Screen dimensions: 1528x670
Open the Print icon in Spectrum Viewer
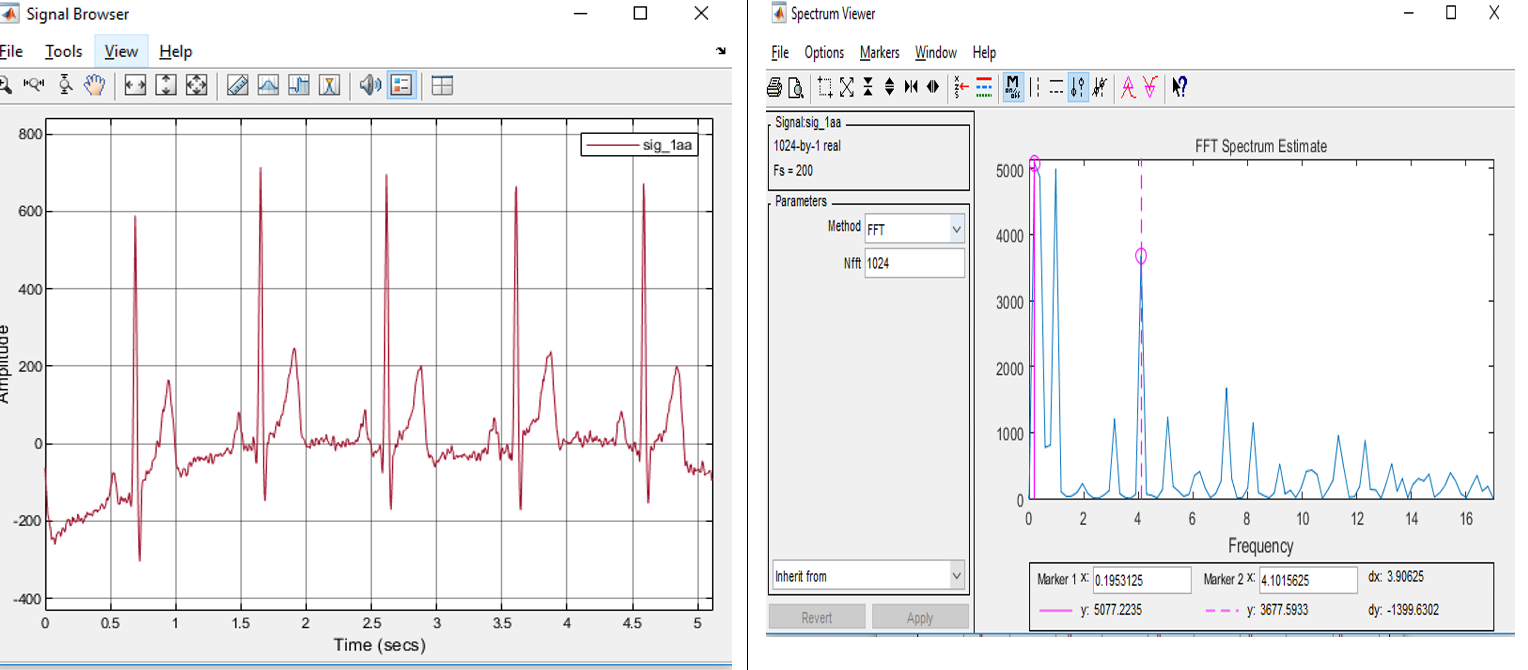coord(774,87)
